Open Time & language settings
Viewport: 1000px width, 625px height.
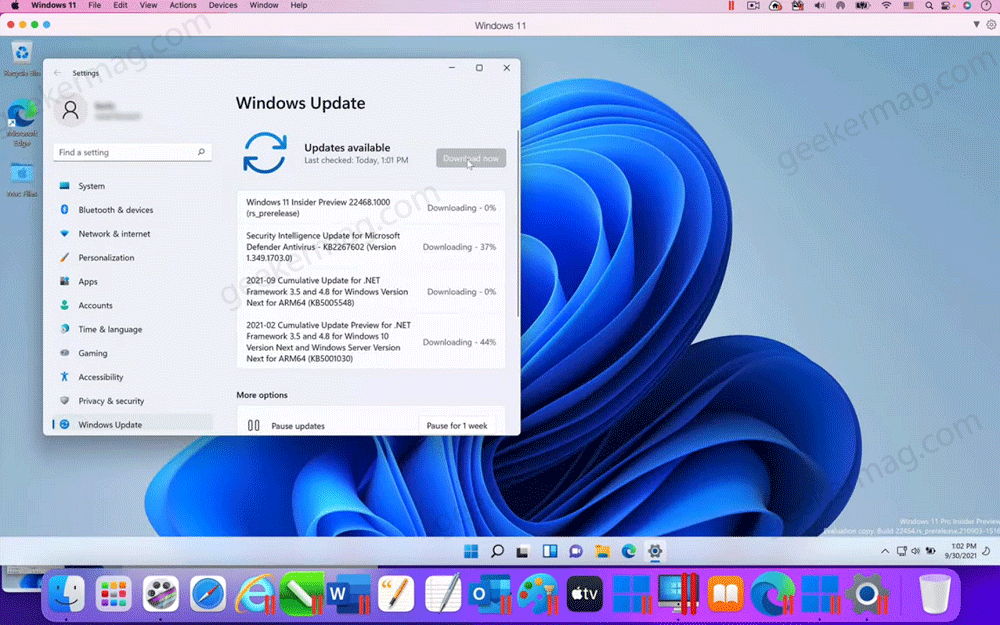133,329
